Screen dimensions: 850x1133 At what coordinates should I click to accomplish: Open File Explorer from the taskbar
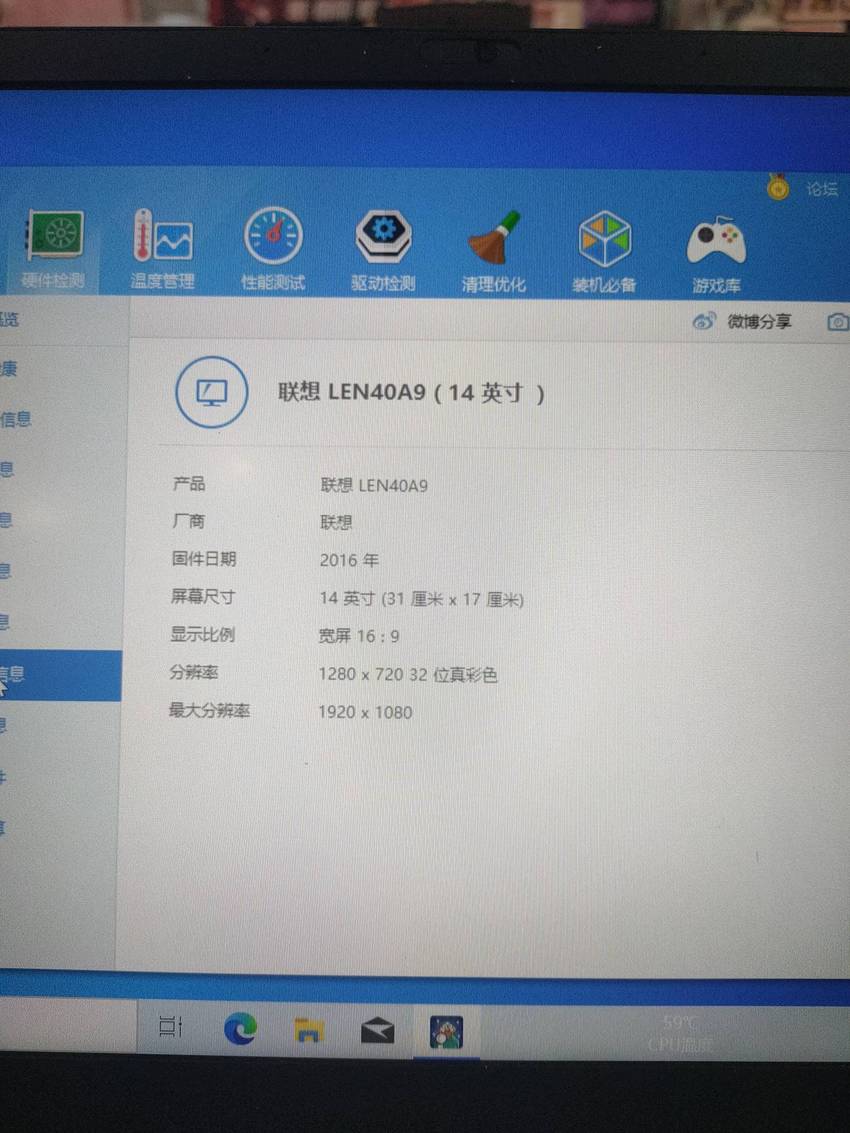coord(309,1030)
